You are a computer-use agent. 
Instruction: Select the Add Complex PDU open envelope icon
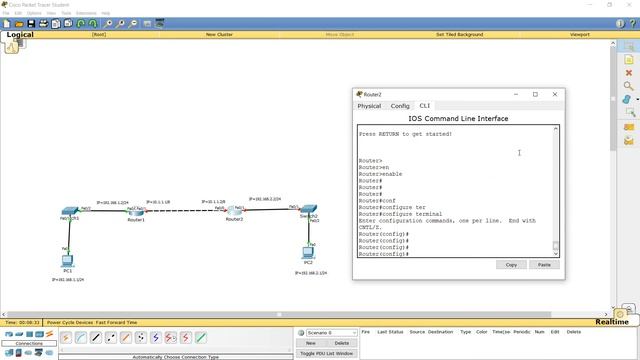click(629, 141)
